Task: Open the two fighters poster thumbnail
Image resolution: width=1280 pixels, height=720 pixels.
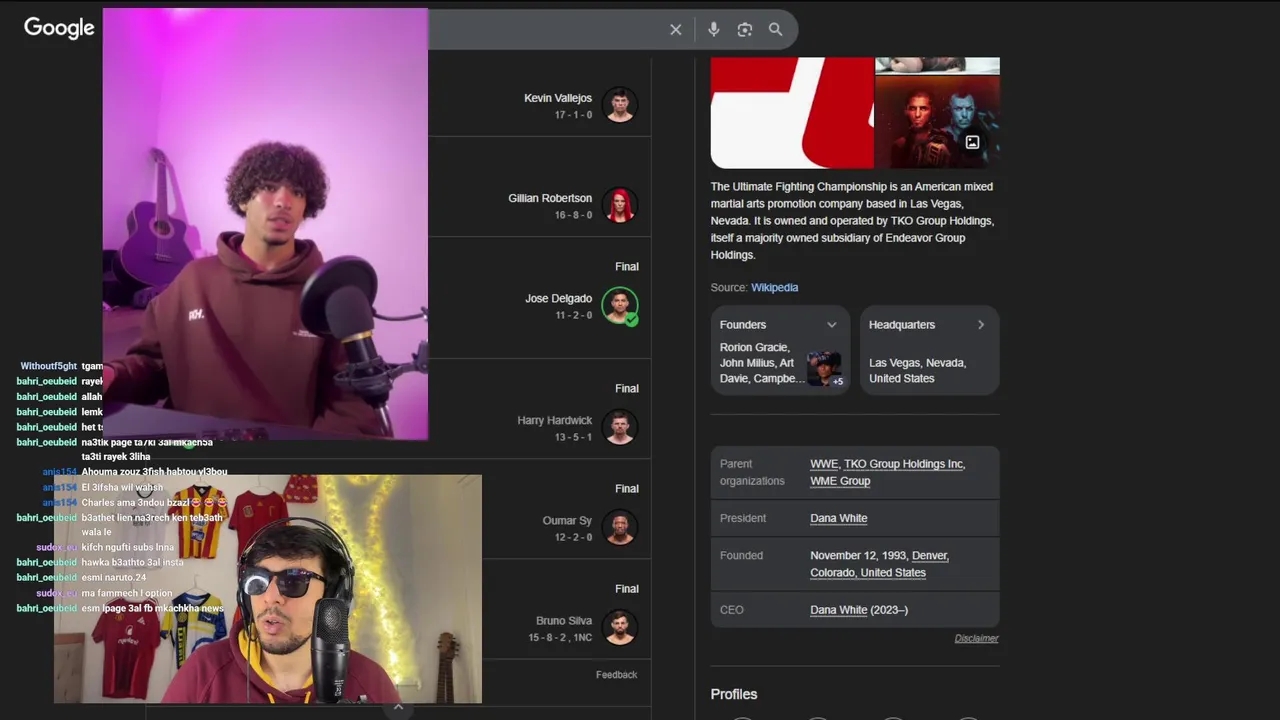Action: [x=938, y=122]
